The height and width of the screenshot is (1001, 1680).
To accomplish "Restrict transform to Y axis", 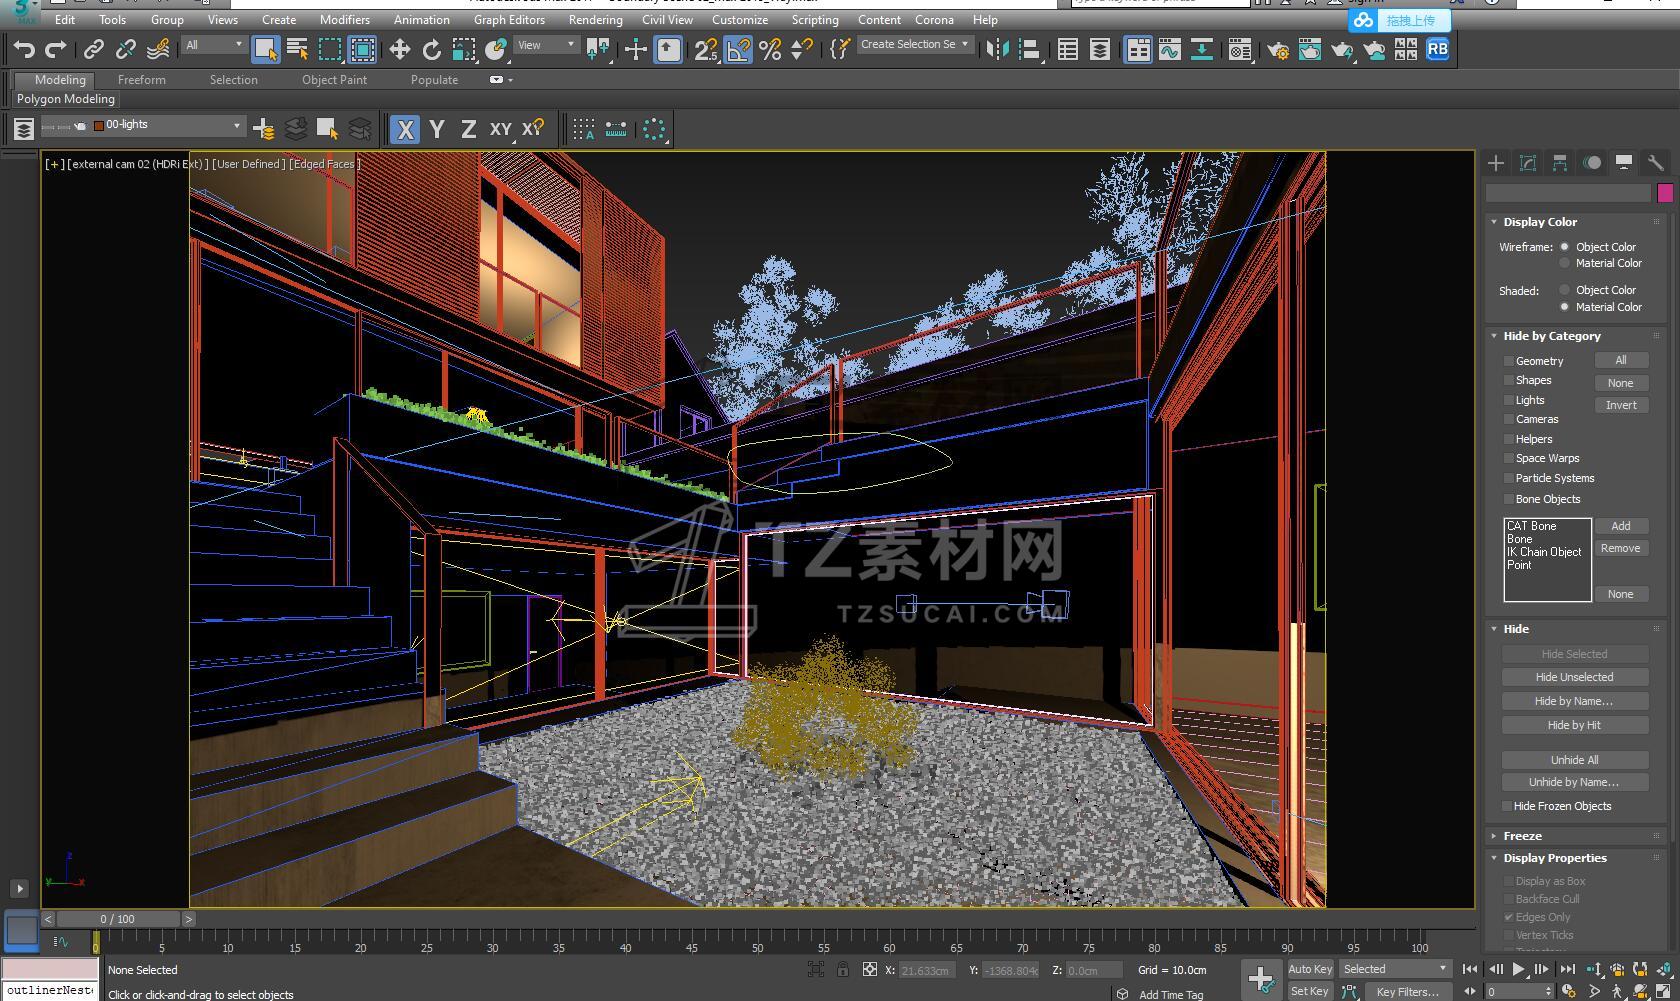I will click(437, 129).
